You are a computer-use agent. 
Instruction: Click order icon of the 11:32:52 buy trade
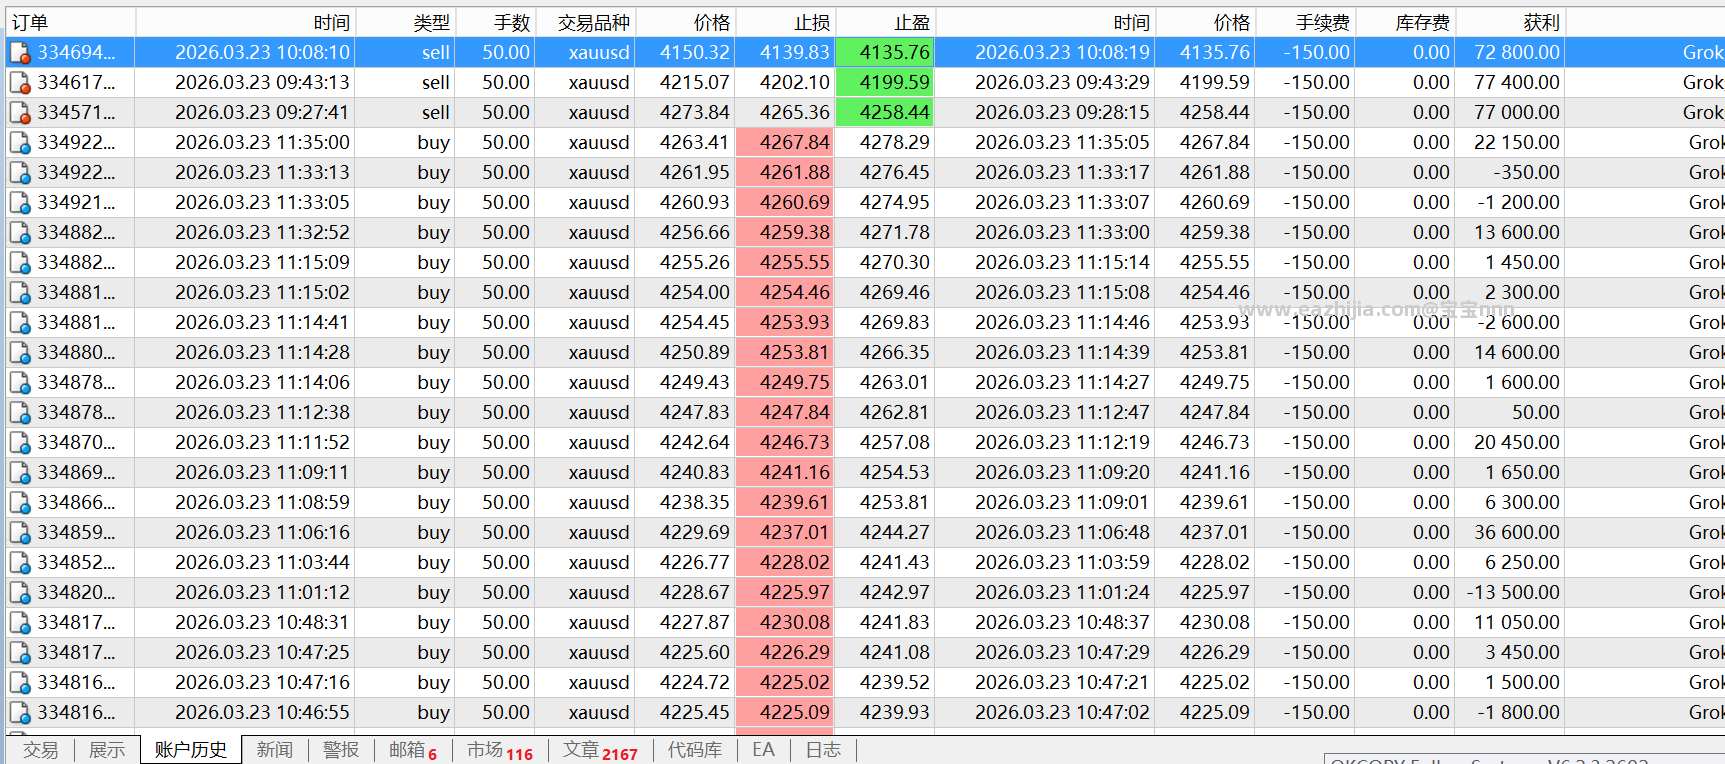tap(20, 232)
